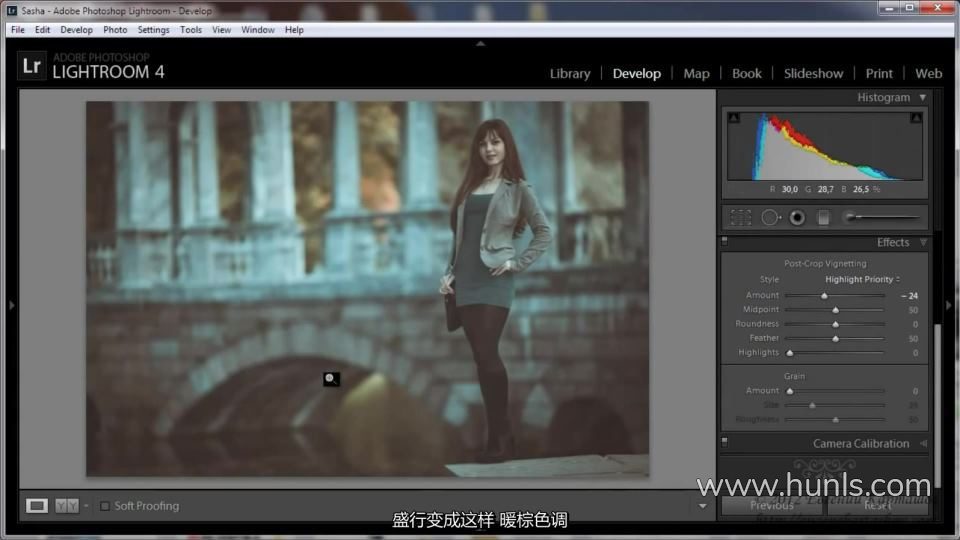Click the Before/After view icon
This screenshot has height=540, width=960.
pyautogui.click(x=67, y=506)
